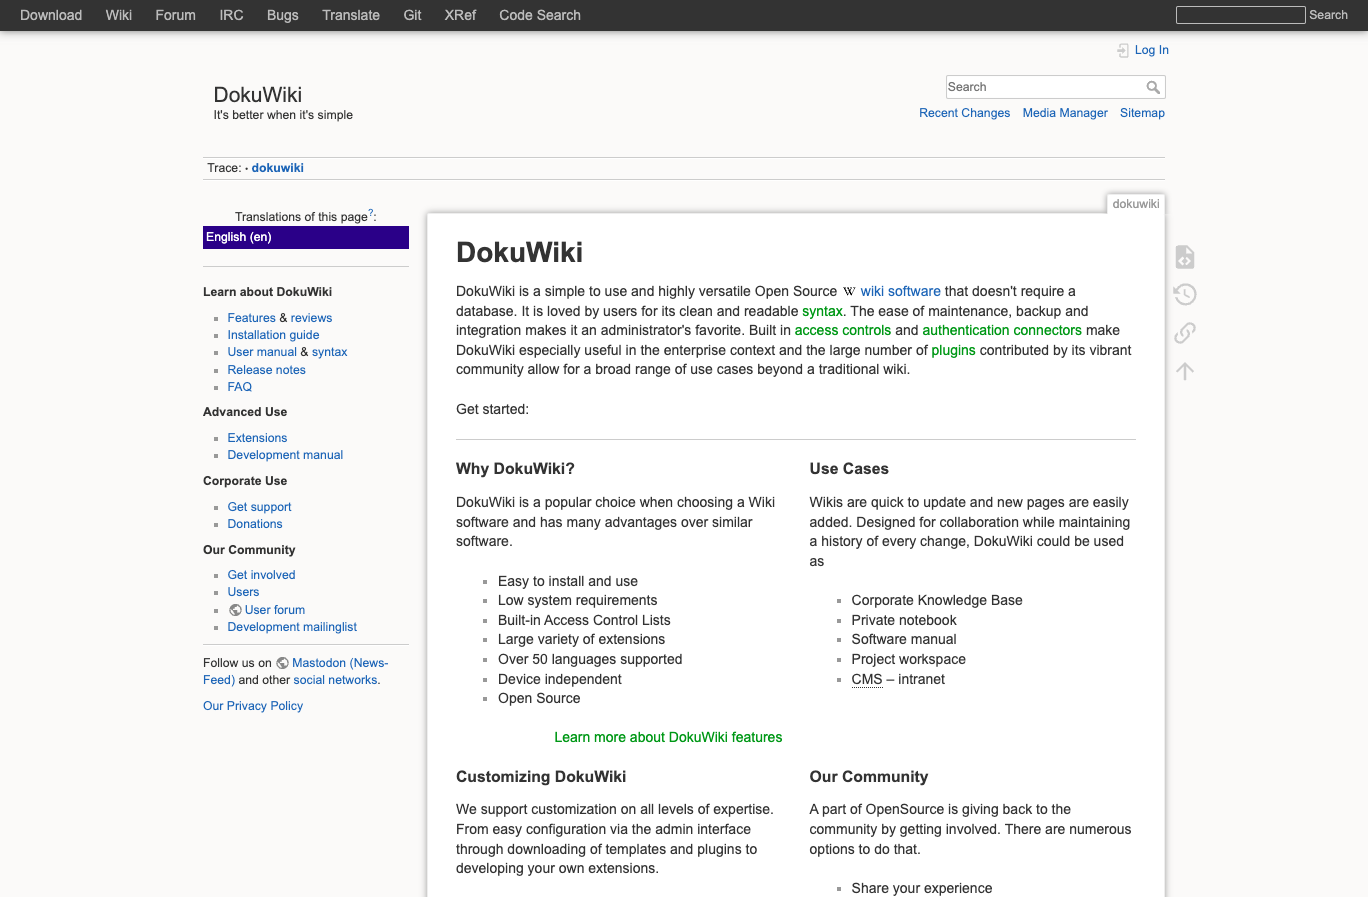Viewport: 1368px width, 897px height.
Task: Show backlinks using the chain link icon
Action: [1185, 332]
